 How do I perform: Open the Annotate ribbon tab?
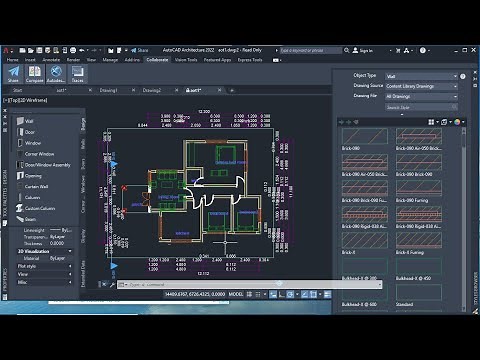(51, 60)
